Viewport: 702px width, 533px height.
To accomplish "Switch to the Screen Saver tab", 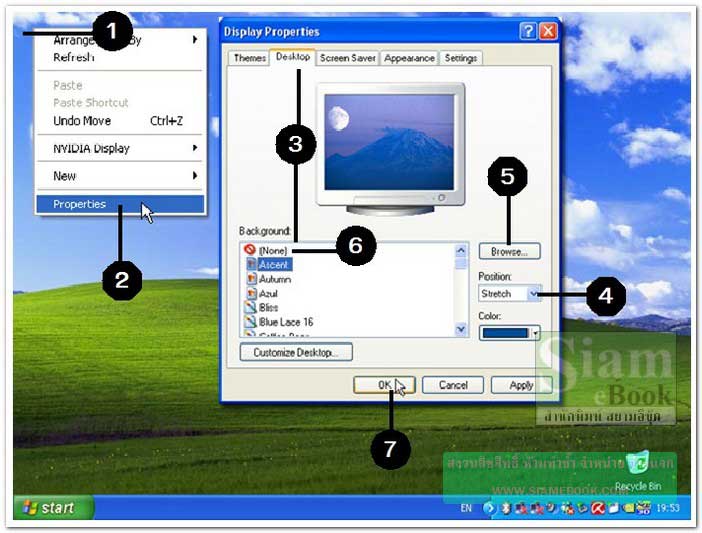I will [347, 58].
